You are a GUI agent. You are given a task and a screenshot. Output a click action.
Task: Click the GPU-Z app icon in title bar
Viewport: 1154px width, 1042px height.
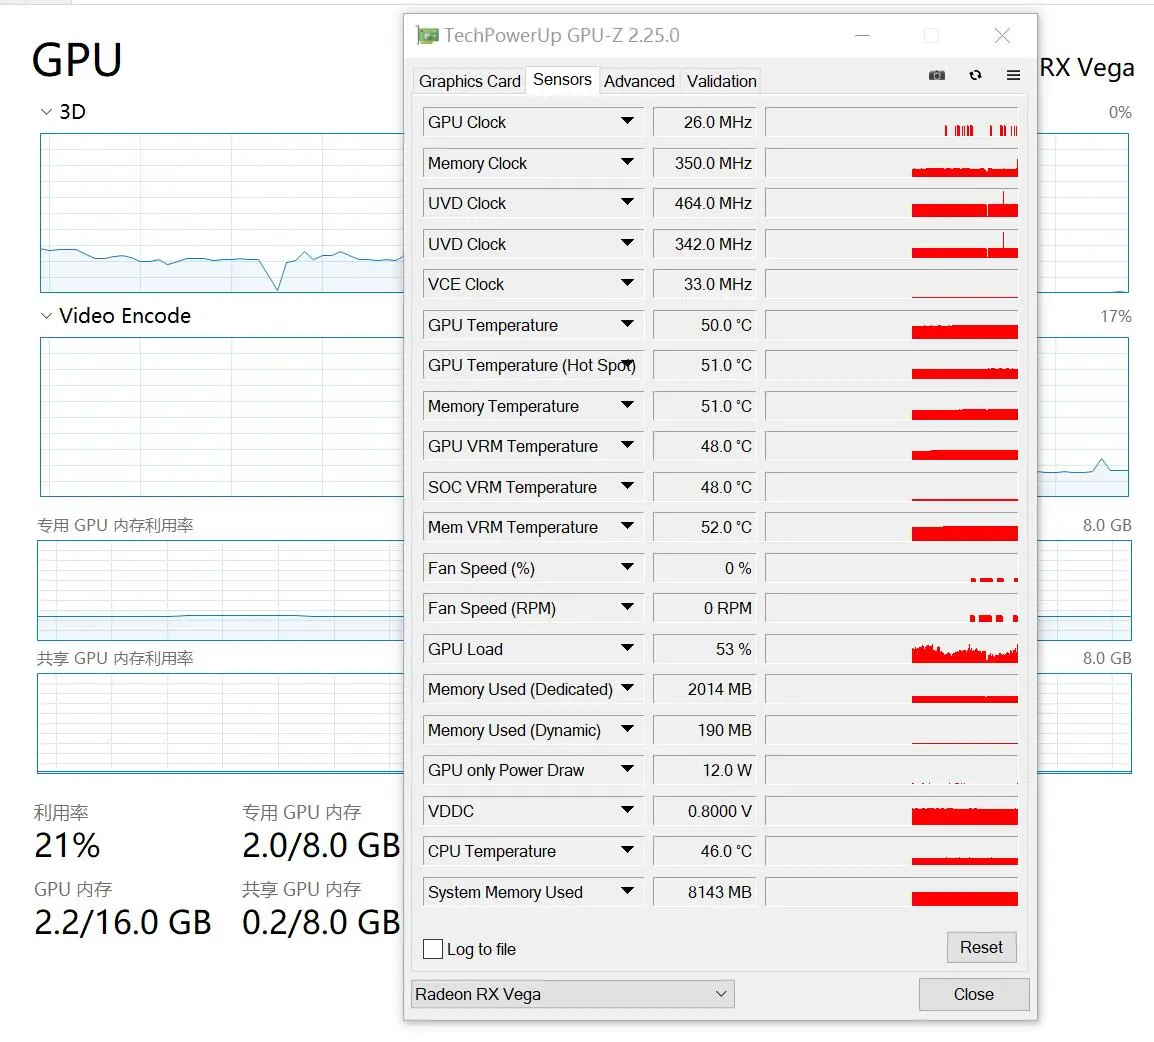(x=427, y=35)
